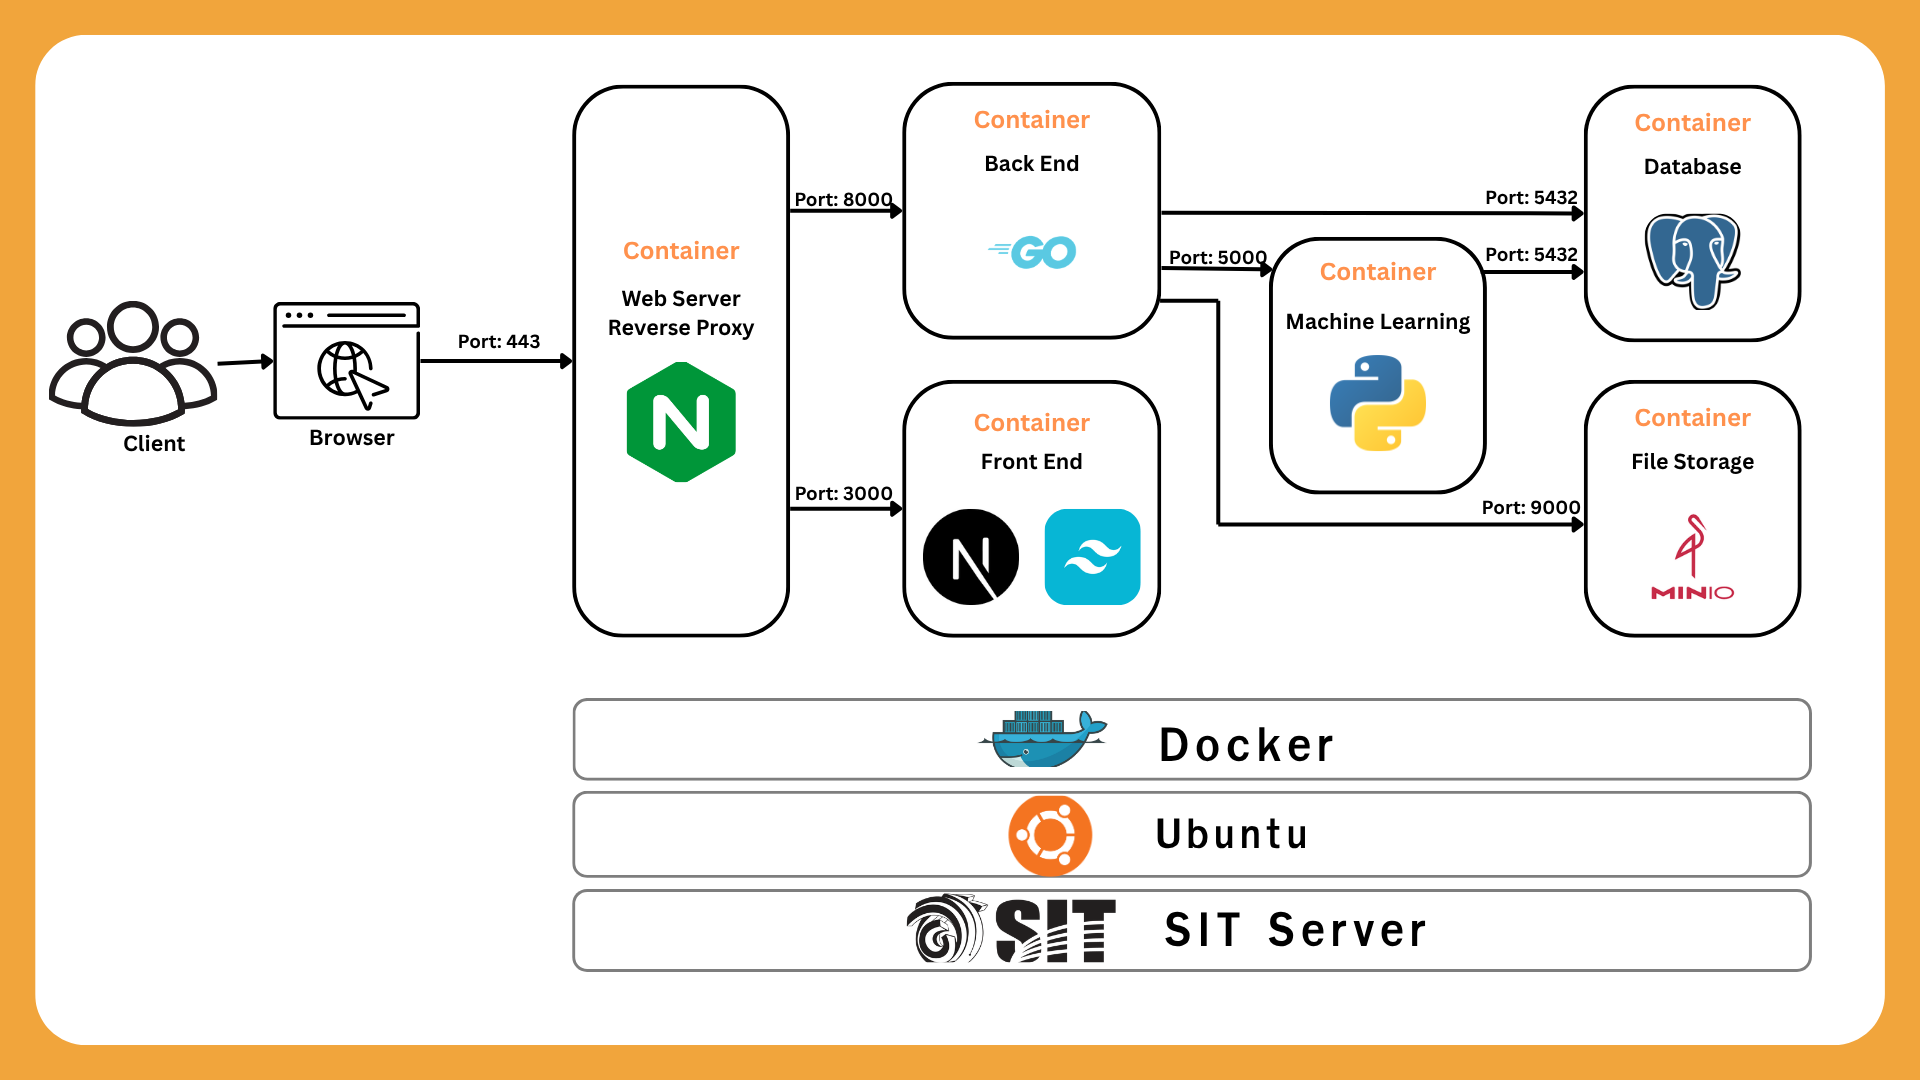Click the Go language logo
This screenshot has height=1080, width=1920.
click(1033, 252)
